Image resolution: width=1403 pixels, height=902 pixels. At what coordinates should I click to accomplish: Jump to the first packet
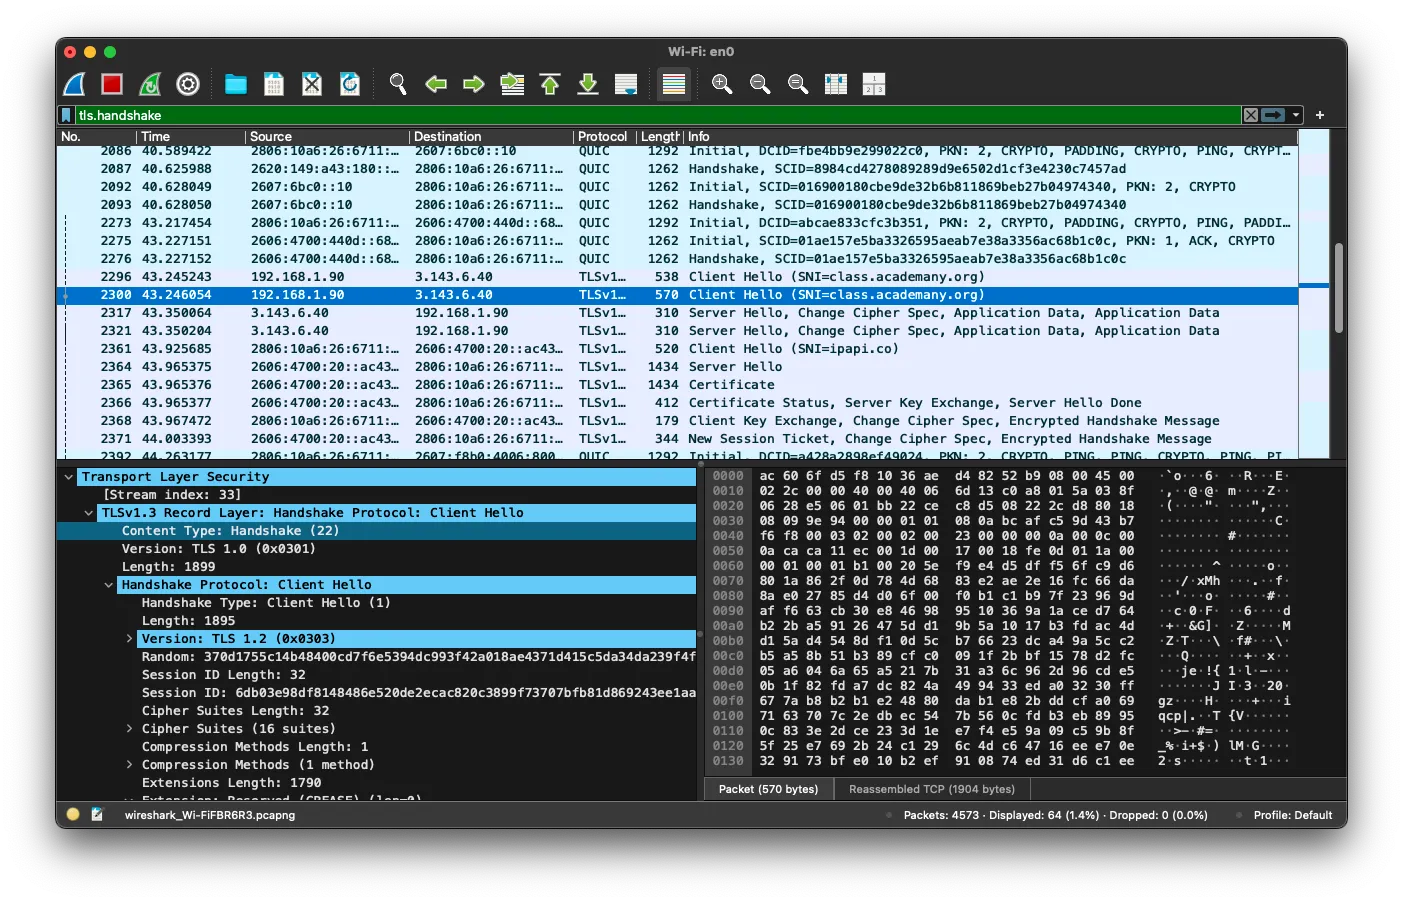(x=550, y=85)
